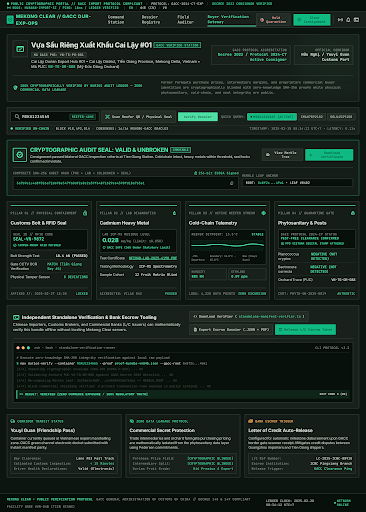Open the lab test certificate PDF link
Viewport: 366px width, 512px height.
(153, 258)
